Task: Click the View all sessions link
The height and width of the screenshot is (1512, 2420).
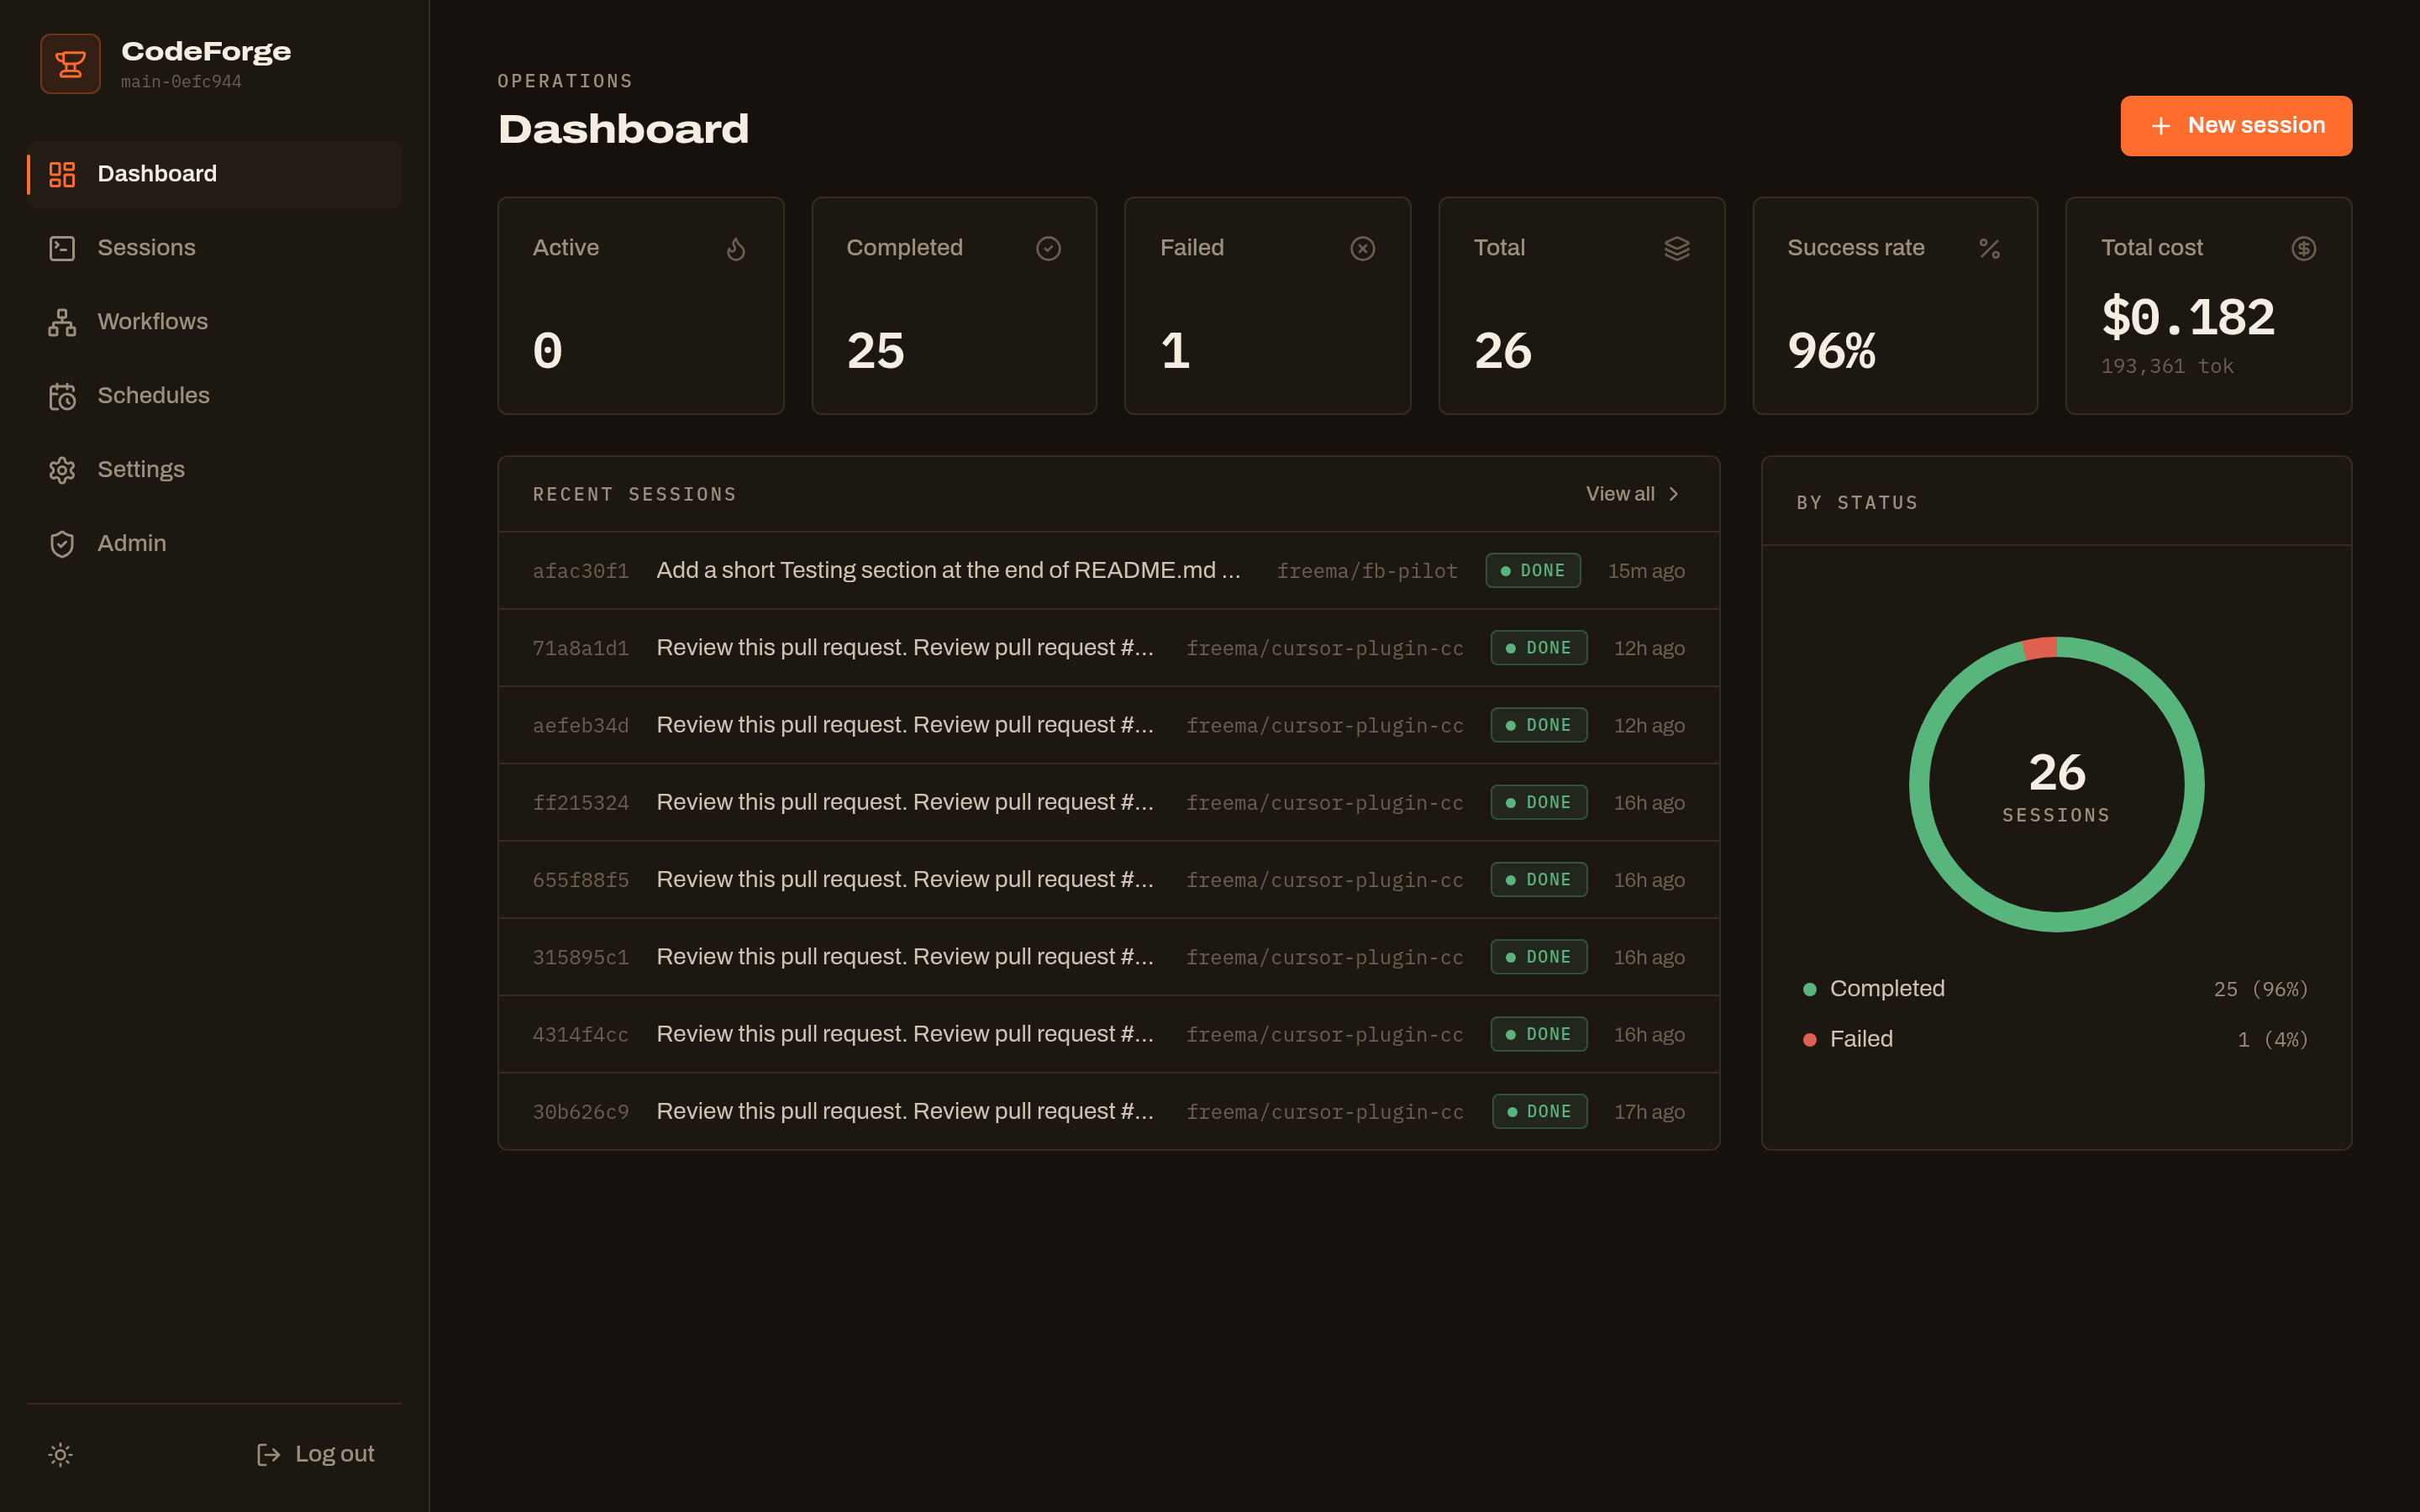Action: click(1632, 494)
